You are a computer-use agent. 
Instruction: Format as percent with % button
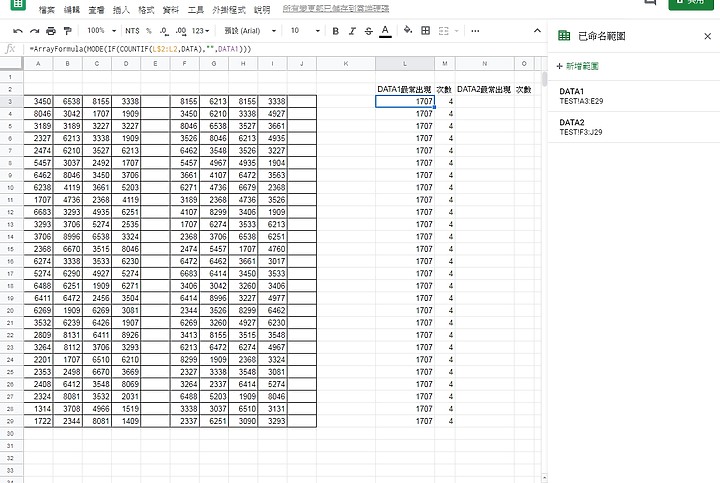(x=148, y=31)
